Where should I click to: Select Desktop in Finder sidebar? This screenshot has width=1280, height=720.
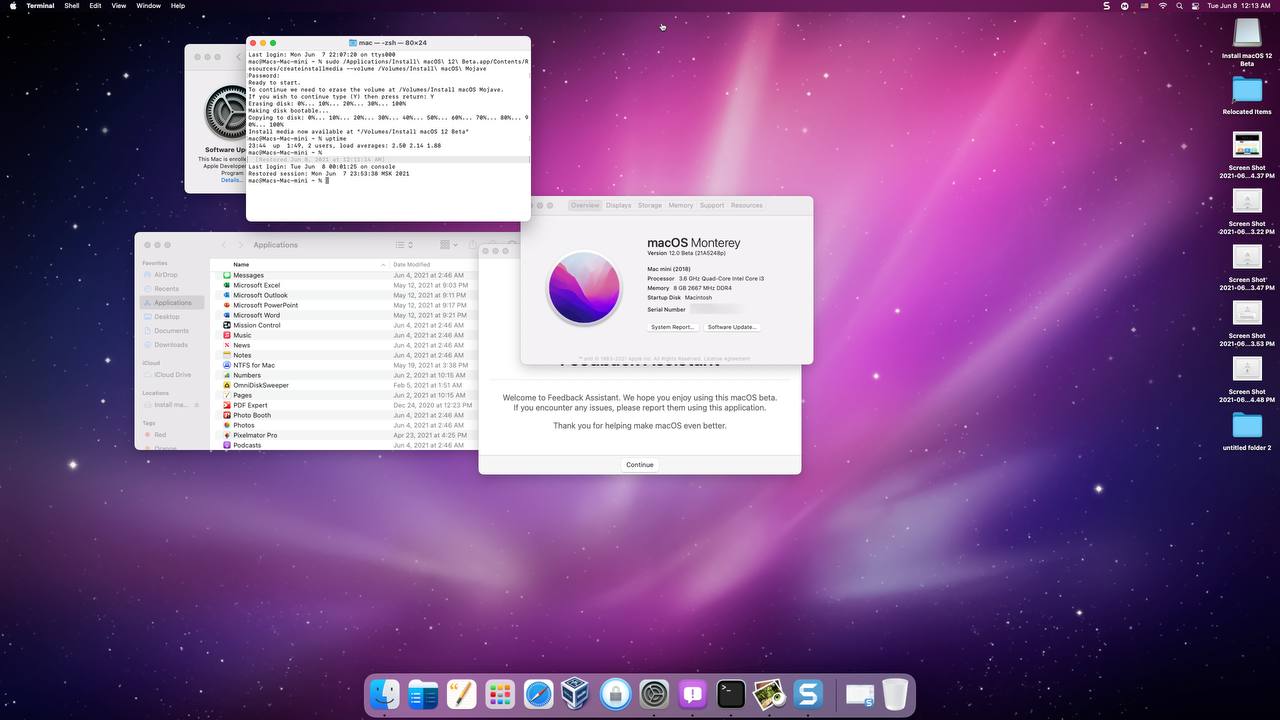coord(173,317)
